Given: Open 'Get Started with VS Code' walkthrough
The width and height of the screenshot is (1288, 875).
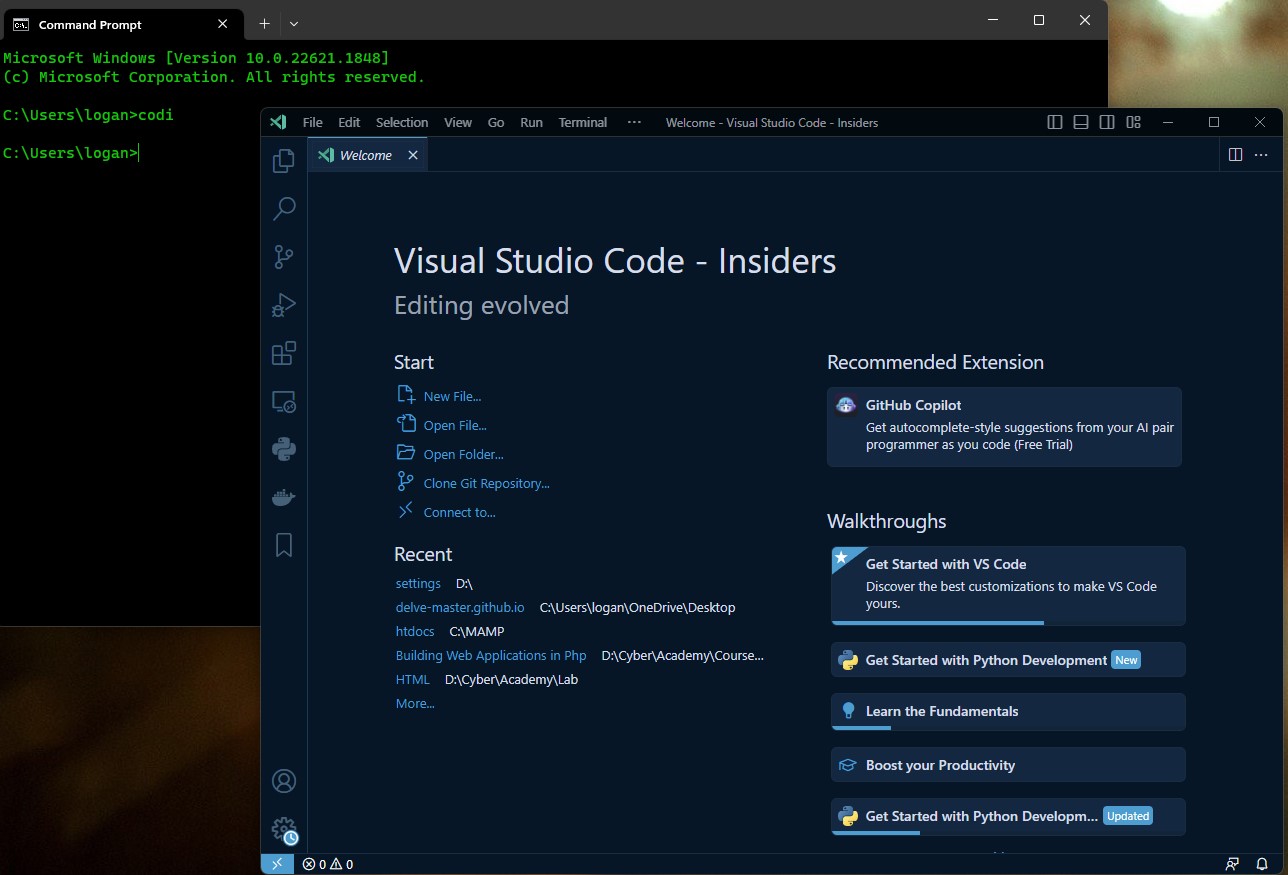Looking at the screenshot, I should (1008, 585).
